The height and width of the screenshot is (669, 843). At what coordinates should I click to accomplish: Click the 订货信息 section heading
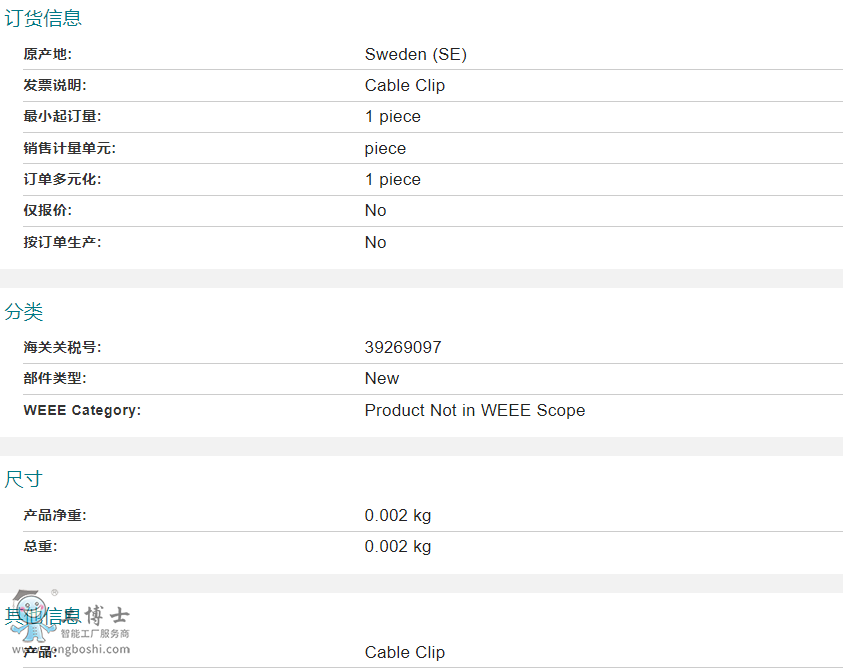pyautogui.click(x=43, y=18)
